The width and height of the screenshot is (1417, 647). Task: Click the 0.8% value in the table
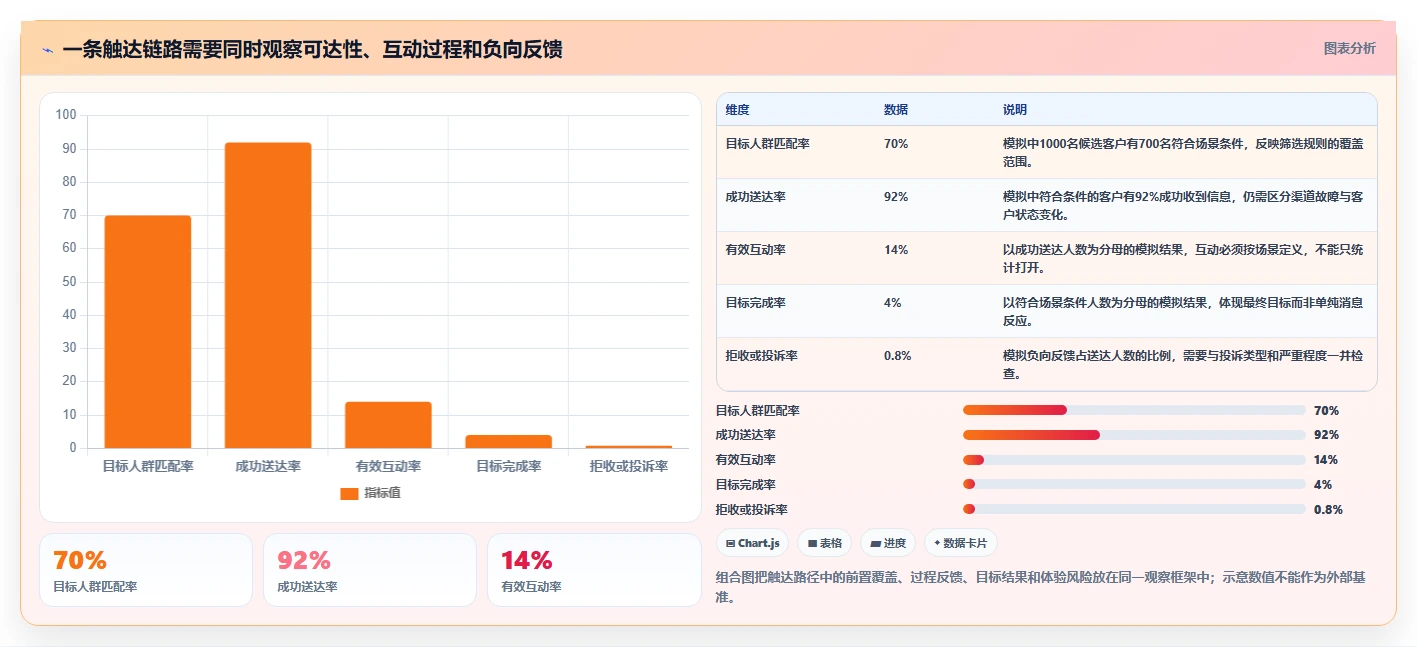pyautogui.click(x=898, y=356)
